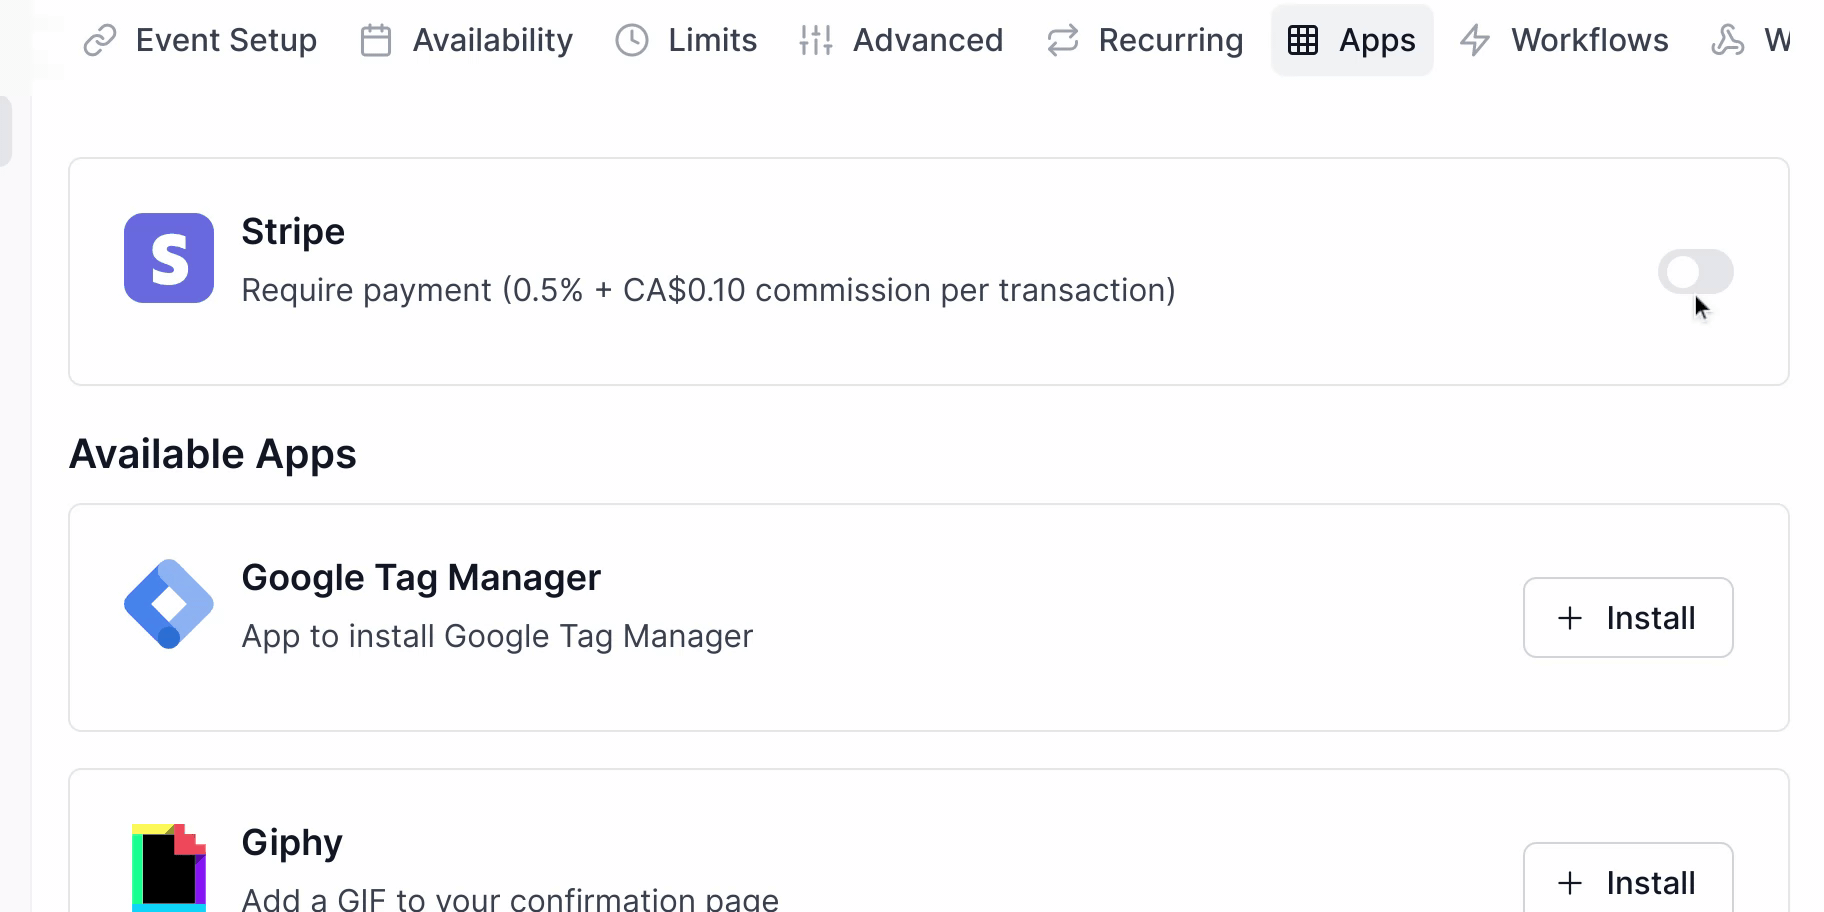Click the clock icon beside Limits

click(632, 40)
